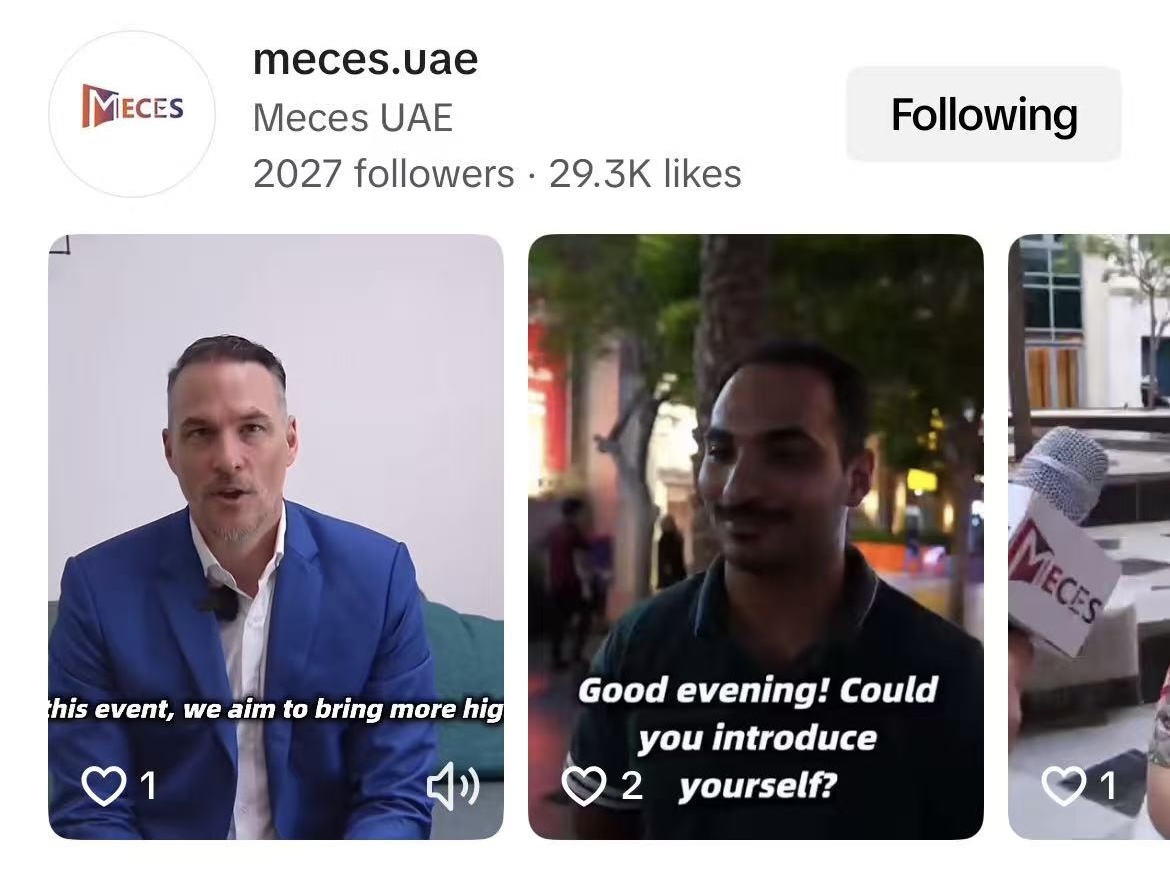
Task: Click the lapel microphone on blue blazer
Action: tap(218, 601)
